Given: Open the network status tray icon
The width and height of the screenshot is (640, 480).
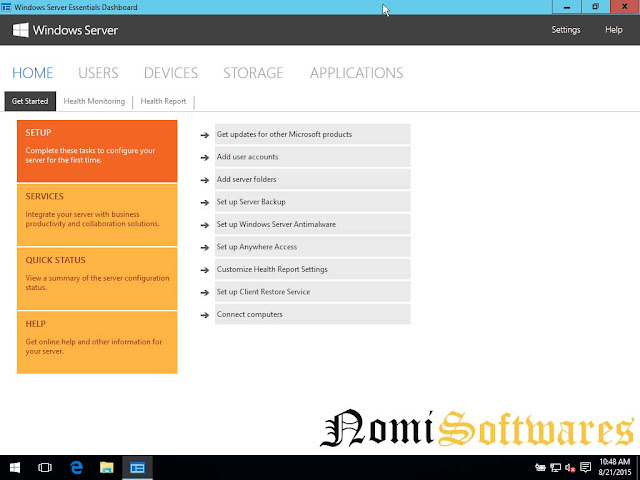Looking at the screenshot, I should click(555, 467).
